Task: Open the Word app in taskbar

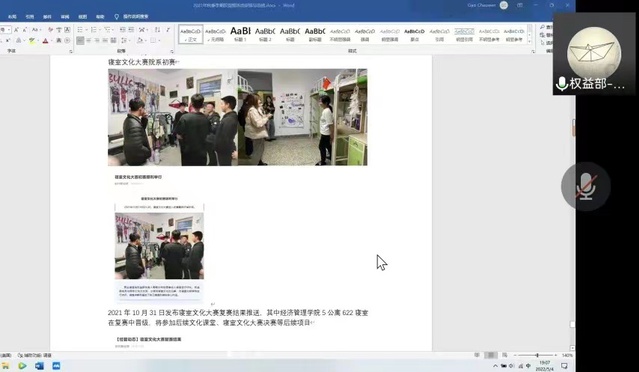Action: pyautogui.click(x=39, y=366)
